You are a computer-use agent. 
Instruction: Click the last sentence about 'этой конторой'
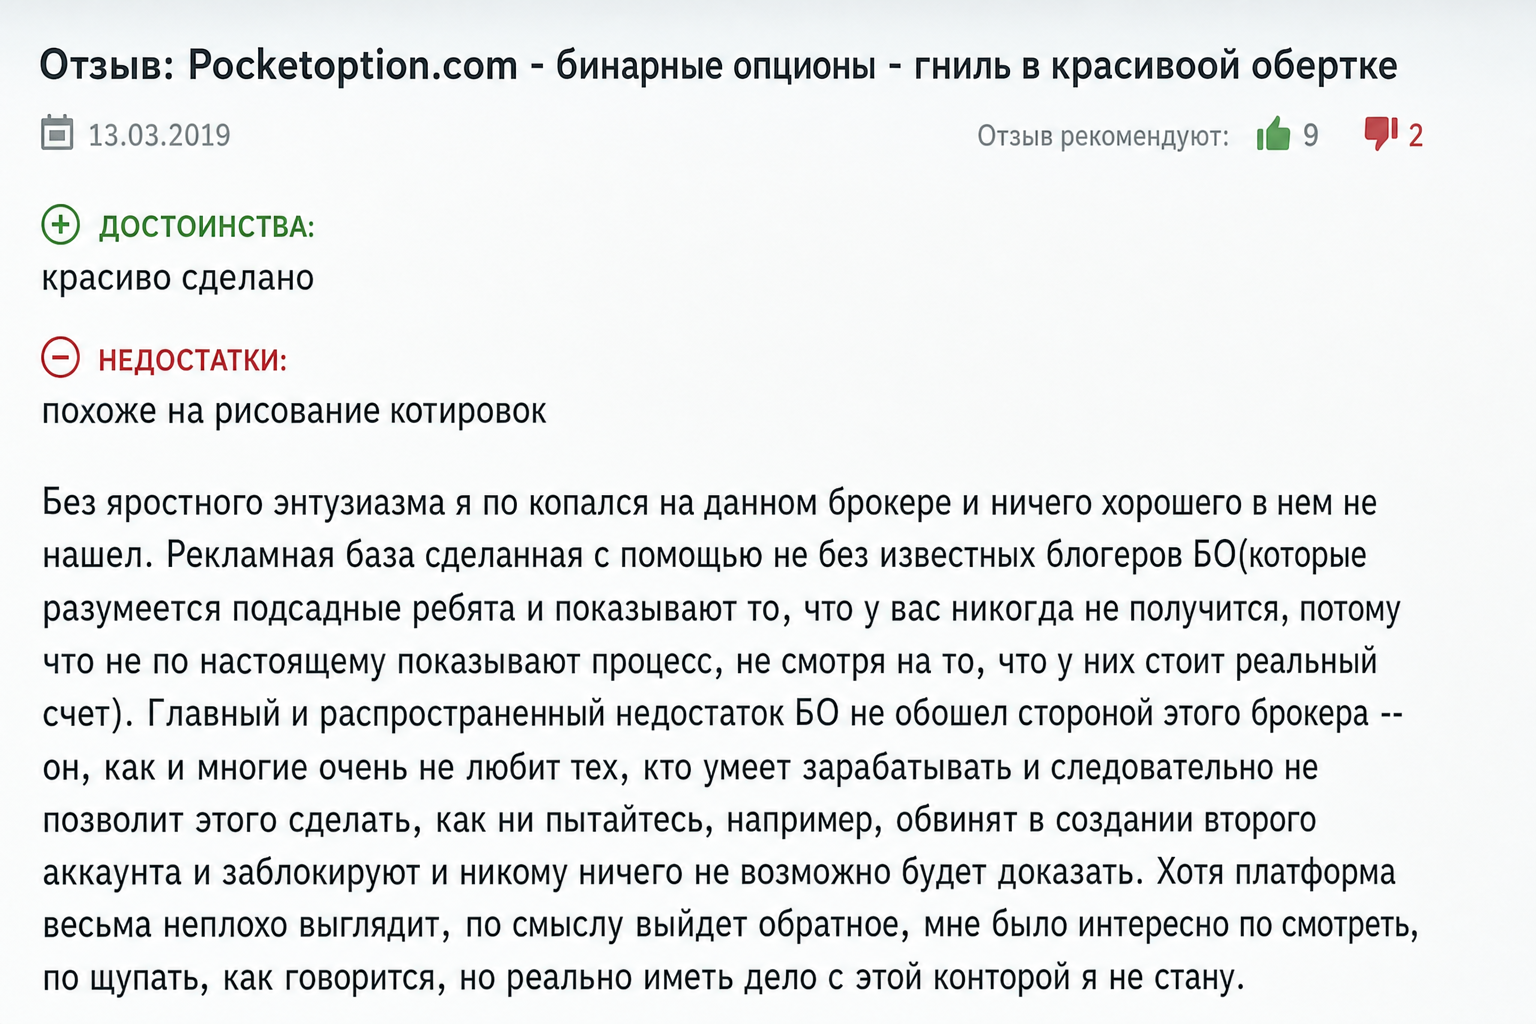tap(875, 977)
